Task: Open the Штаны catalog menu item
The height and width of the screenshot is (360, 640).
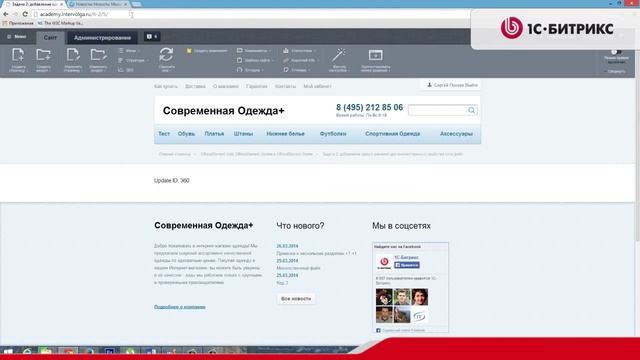Action: click(x=243, y=134)
